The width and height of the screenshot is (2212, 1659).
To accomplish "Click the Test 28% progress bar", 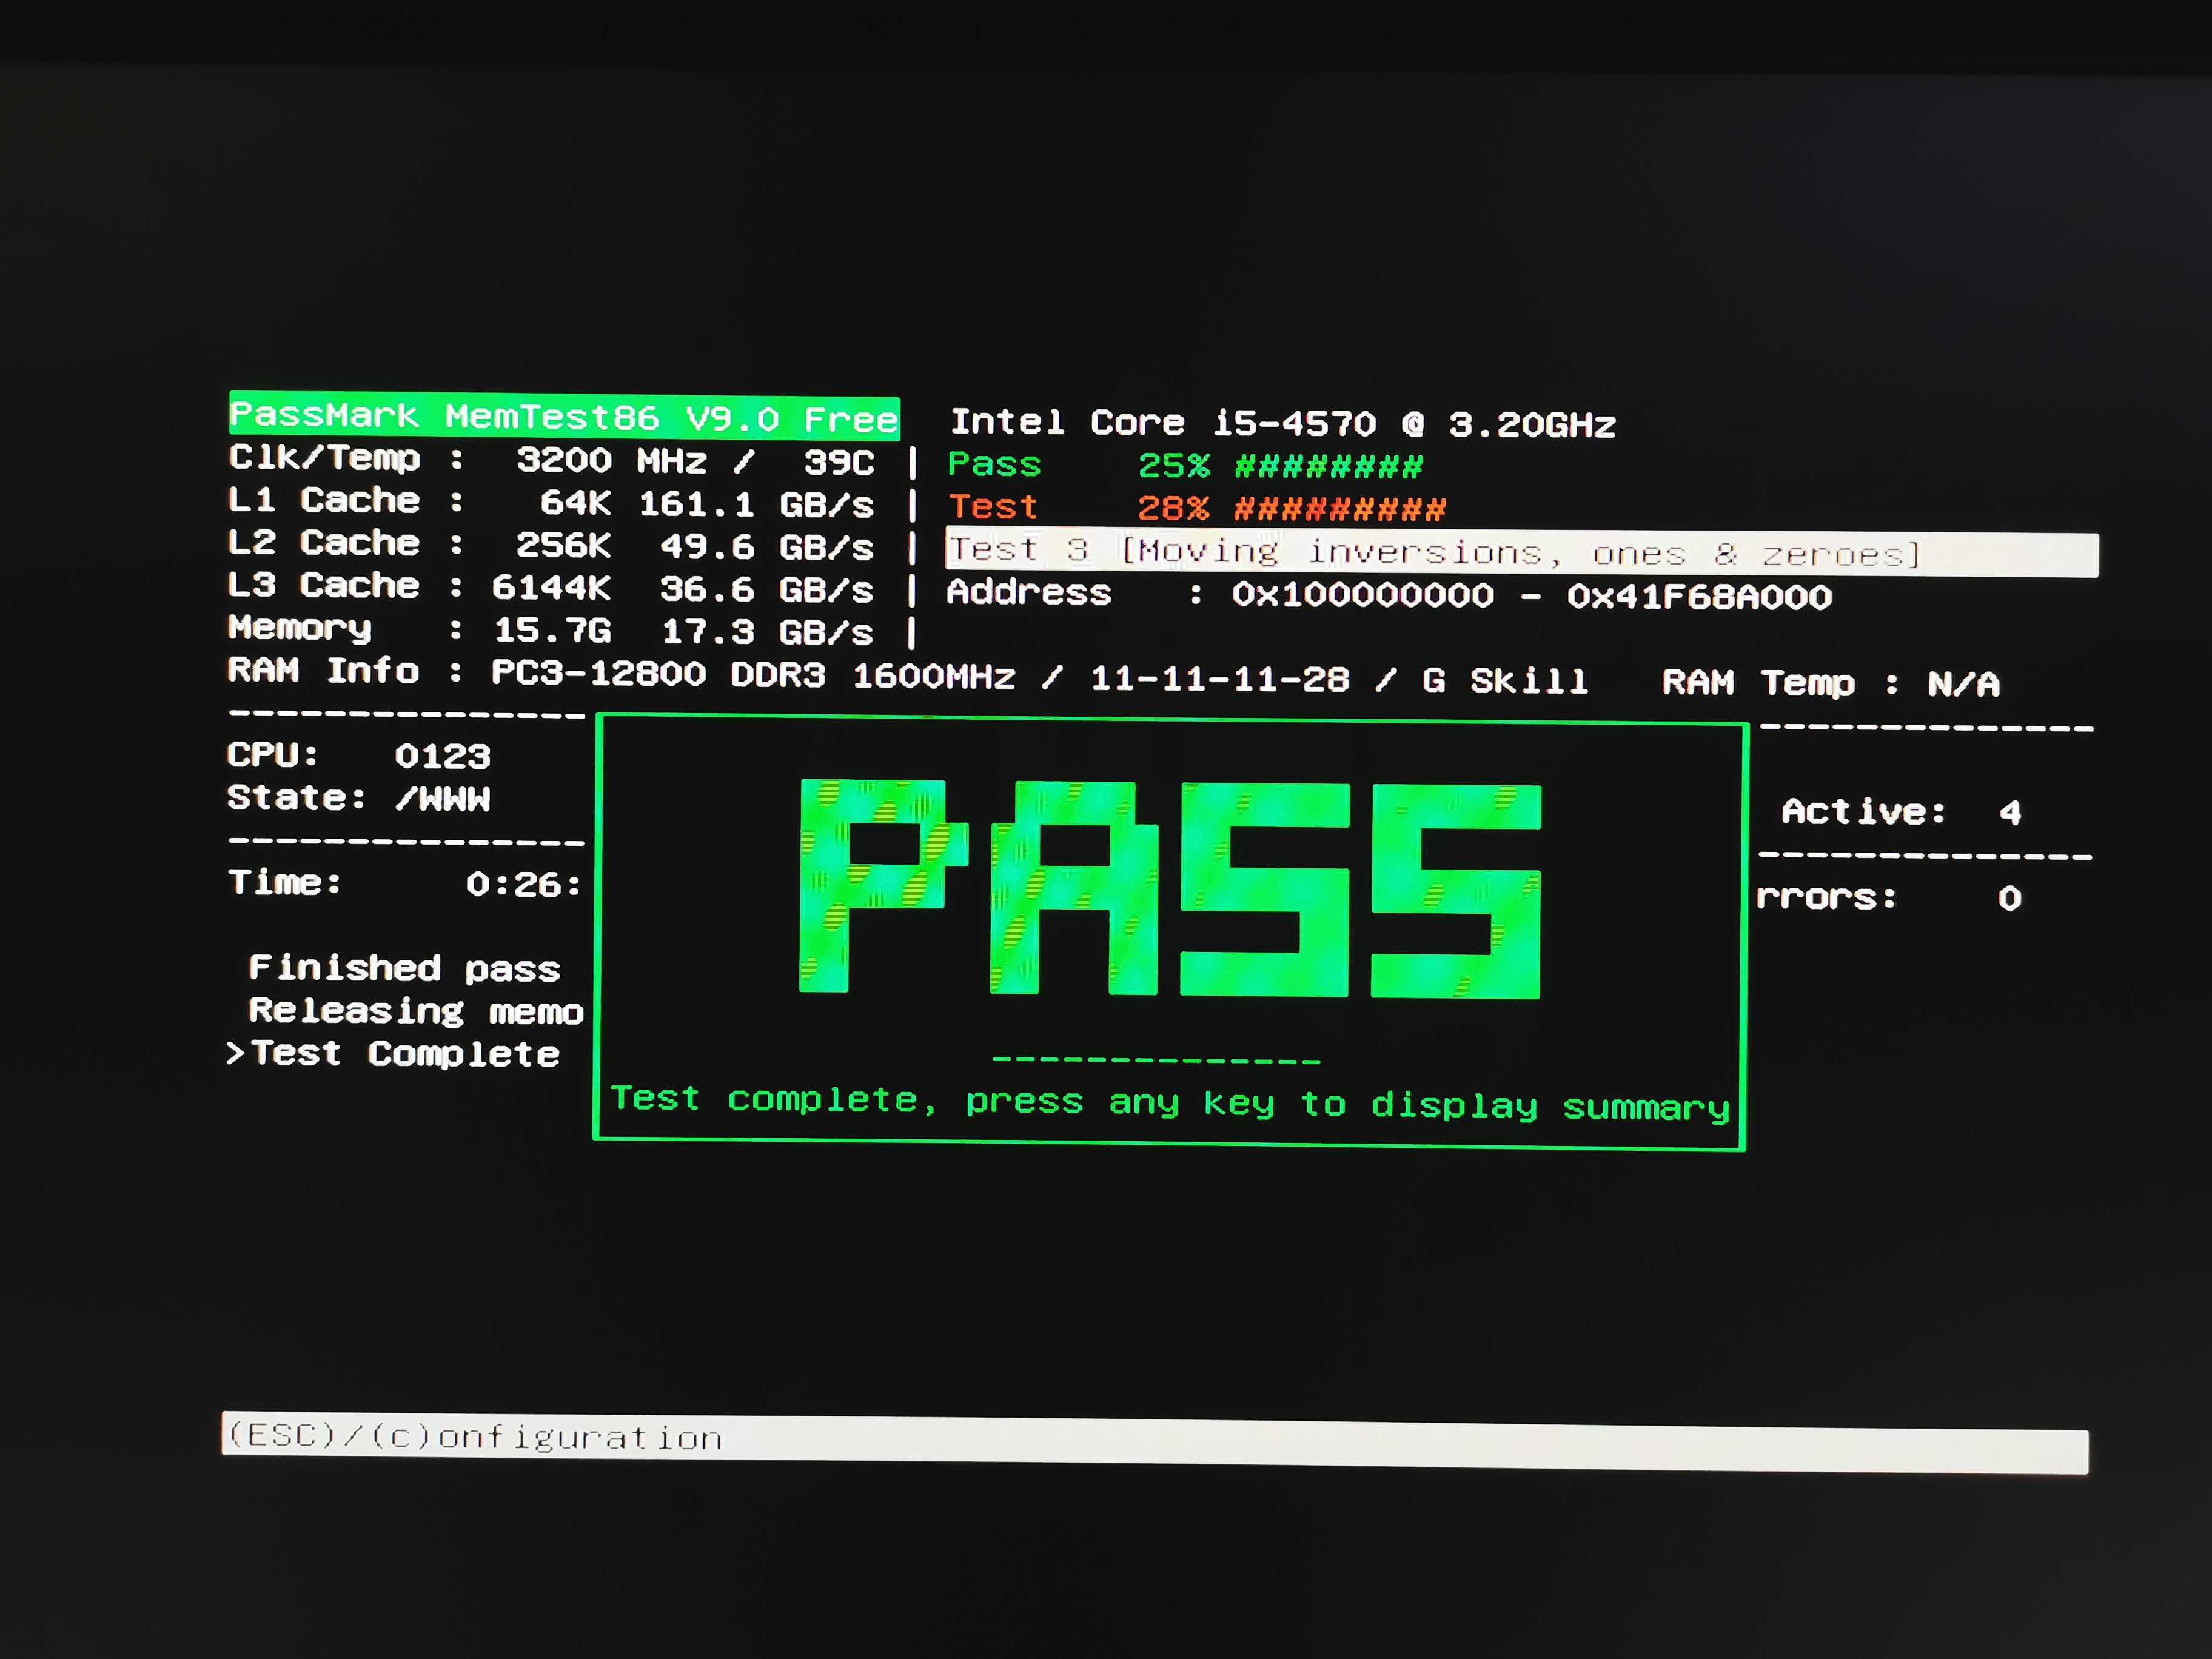I will tap(1196, 508).
